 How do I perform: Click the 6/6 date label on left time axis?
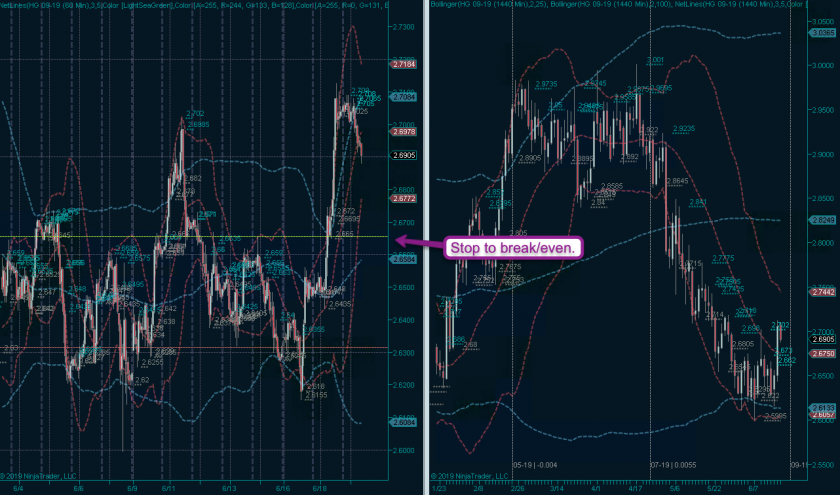(78, 489)
